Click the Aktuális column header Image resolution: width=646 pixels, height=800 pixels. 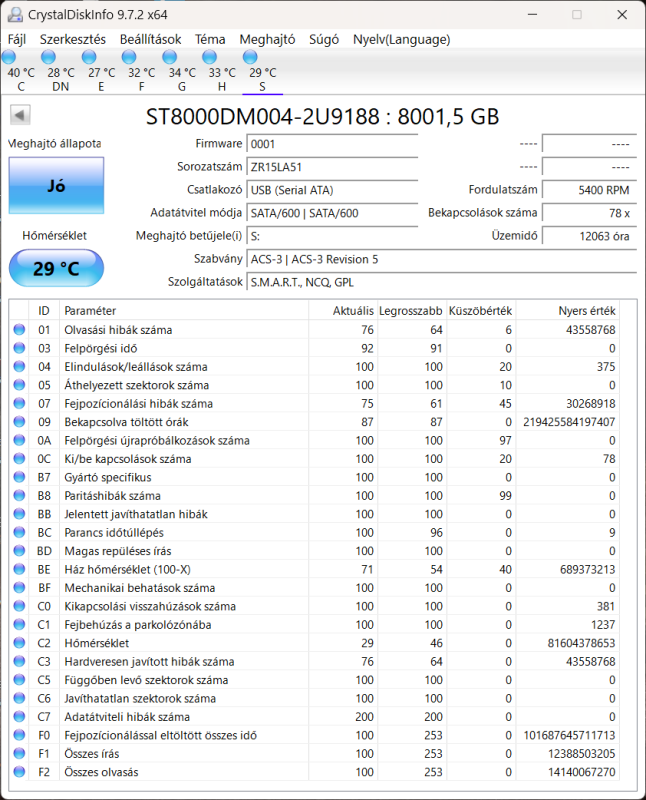[x=342, y=311]
